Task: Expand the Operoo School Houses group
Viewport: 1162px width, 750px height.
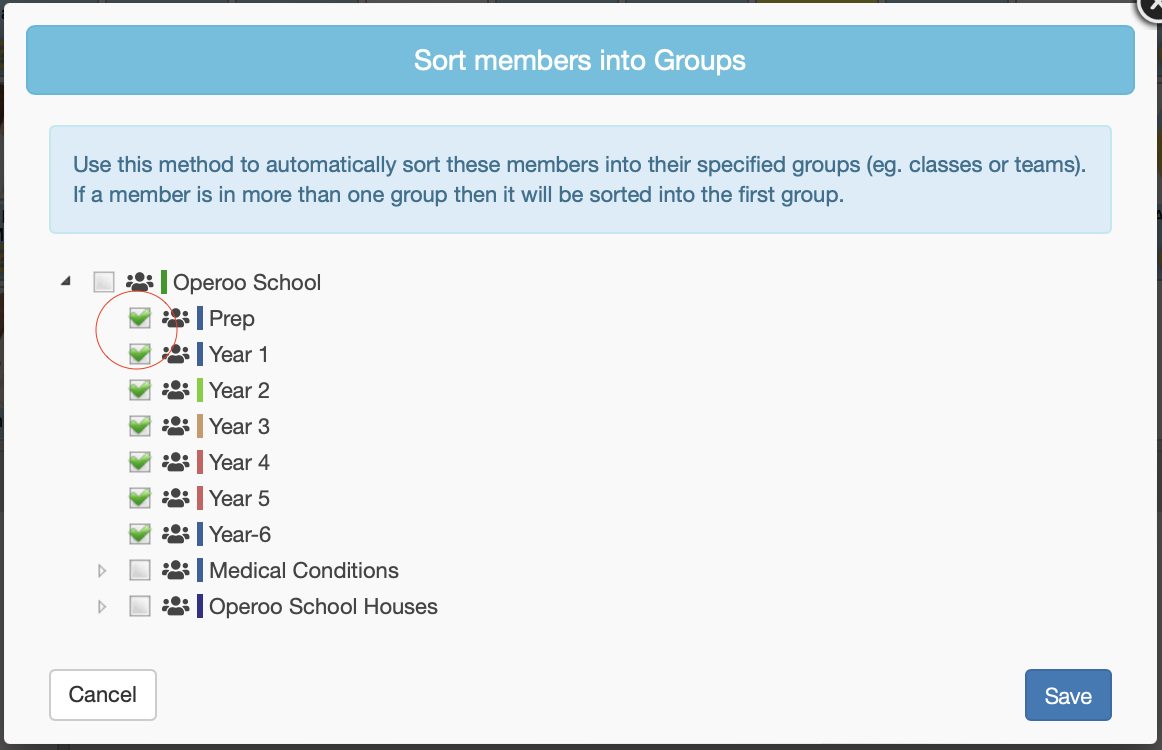Action: click(x=102, y=607)
